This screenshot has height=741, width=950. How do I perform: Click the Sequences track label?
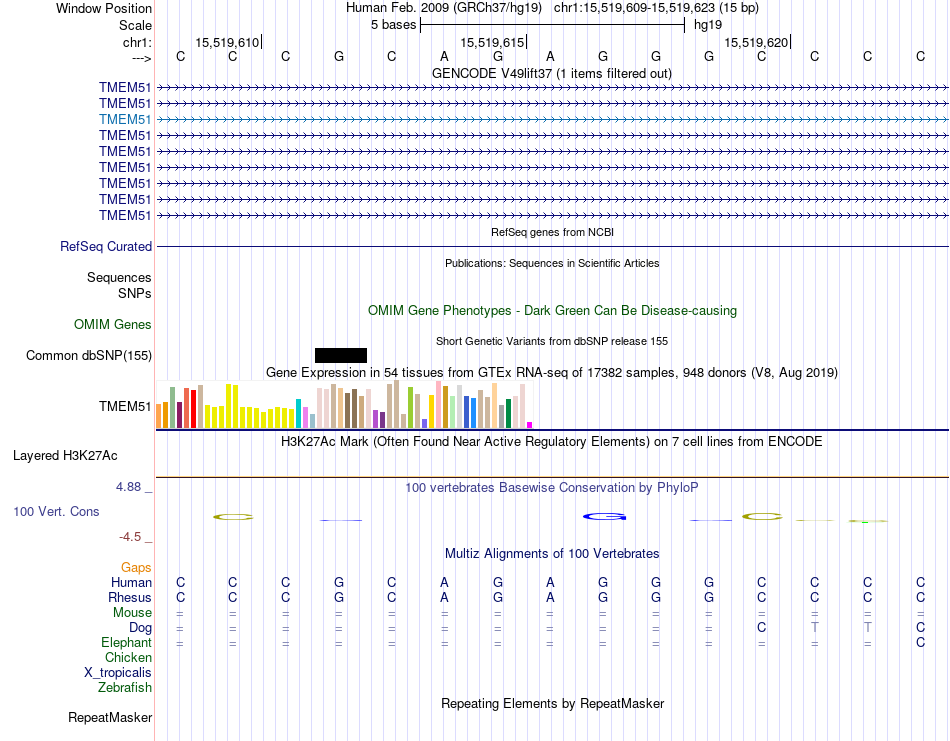click(x=119, y=277)
